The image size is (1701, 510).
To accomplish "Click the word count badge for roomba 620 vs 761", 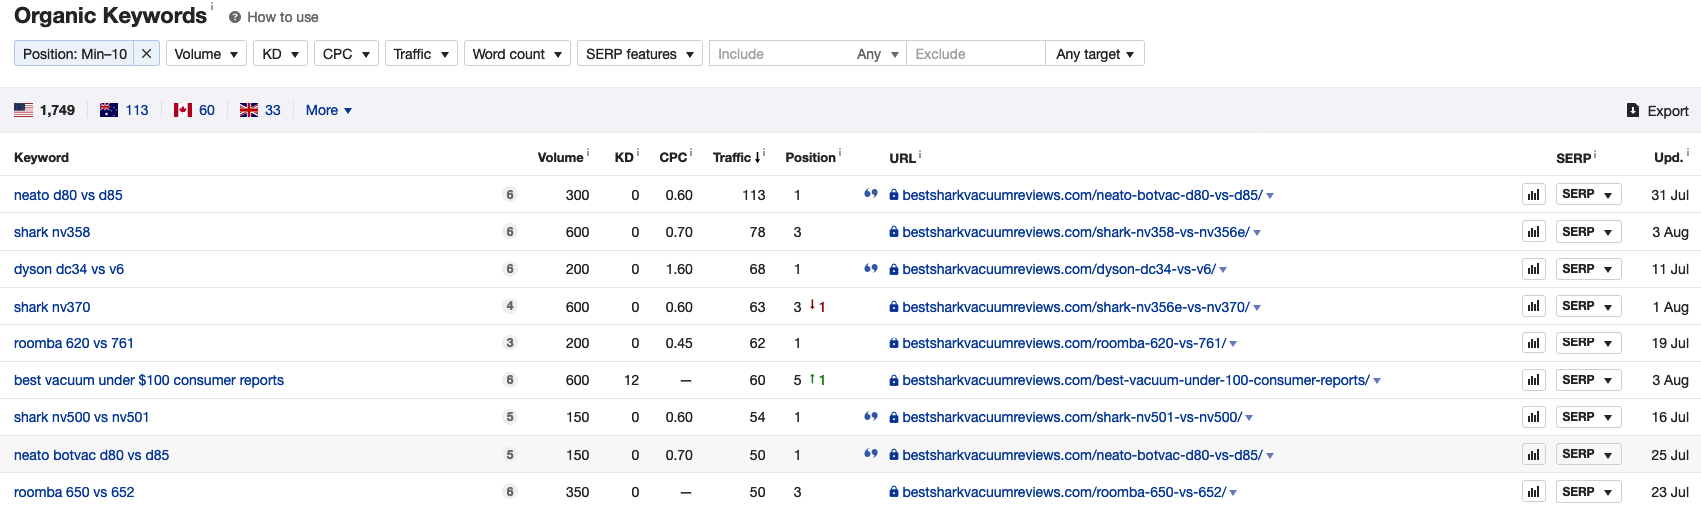I will (x=510, y=343).
